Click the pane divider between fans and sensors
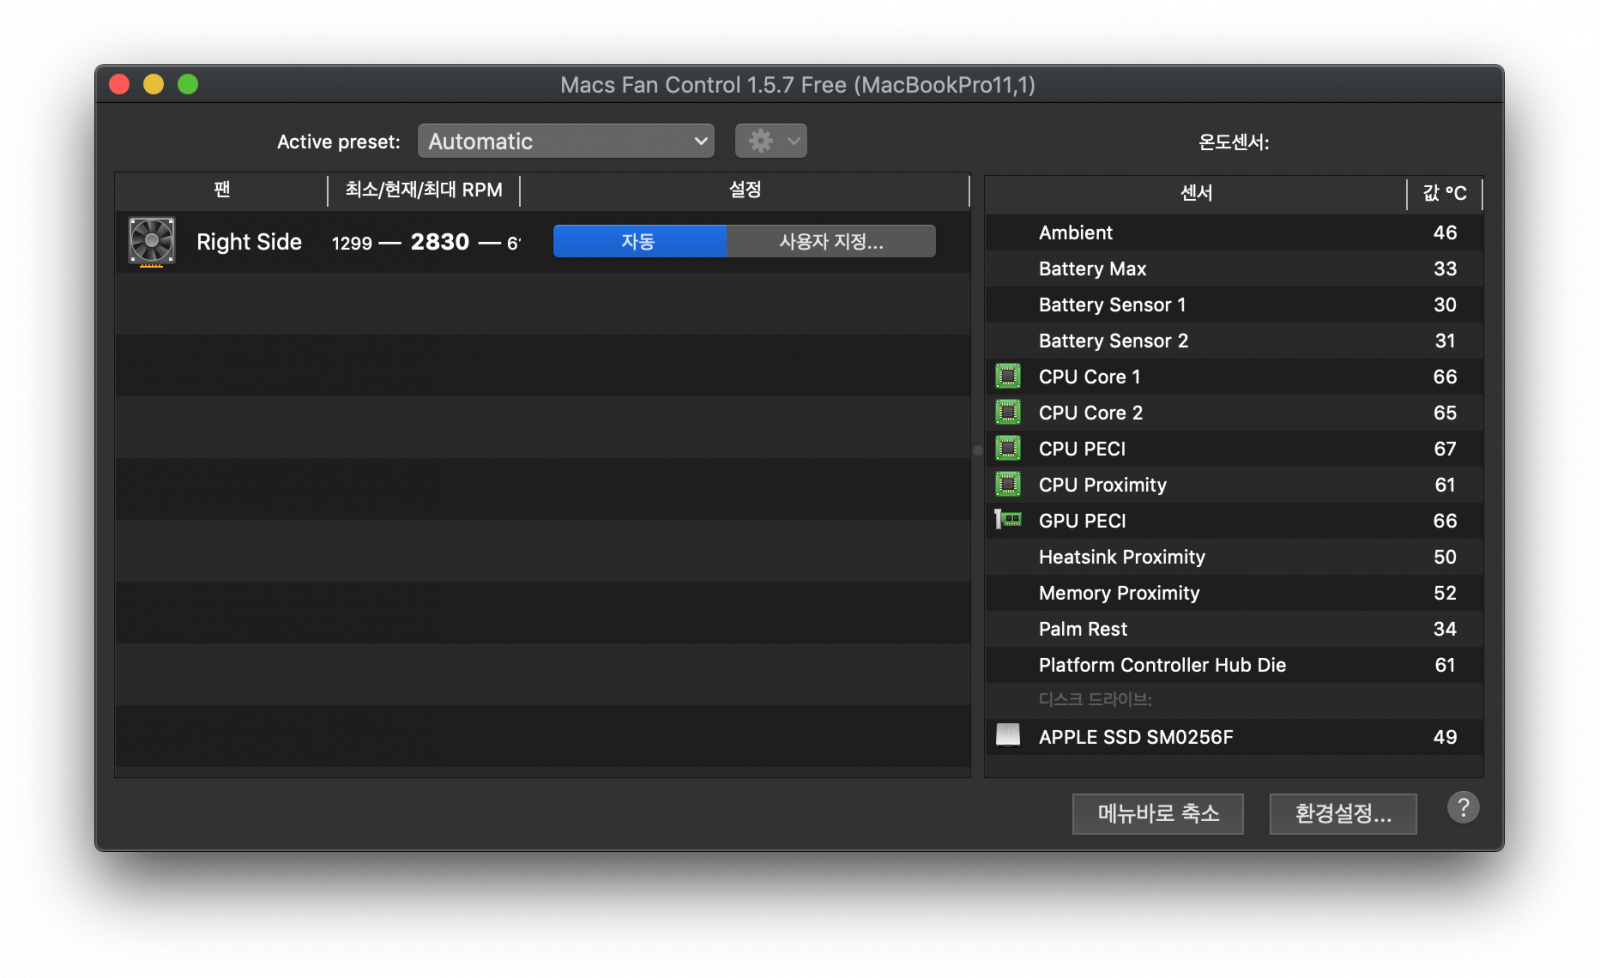Viewport: 1600px width, 978px height. point(977,450)
